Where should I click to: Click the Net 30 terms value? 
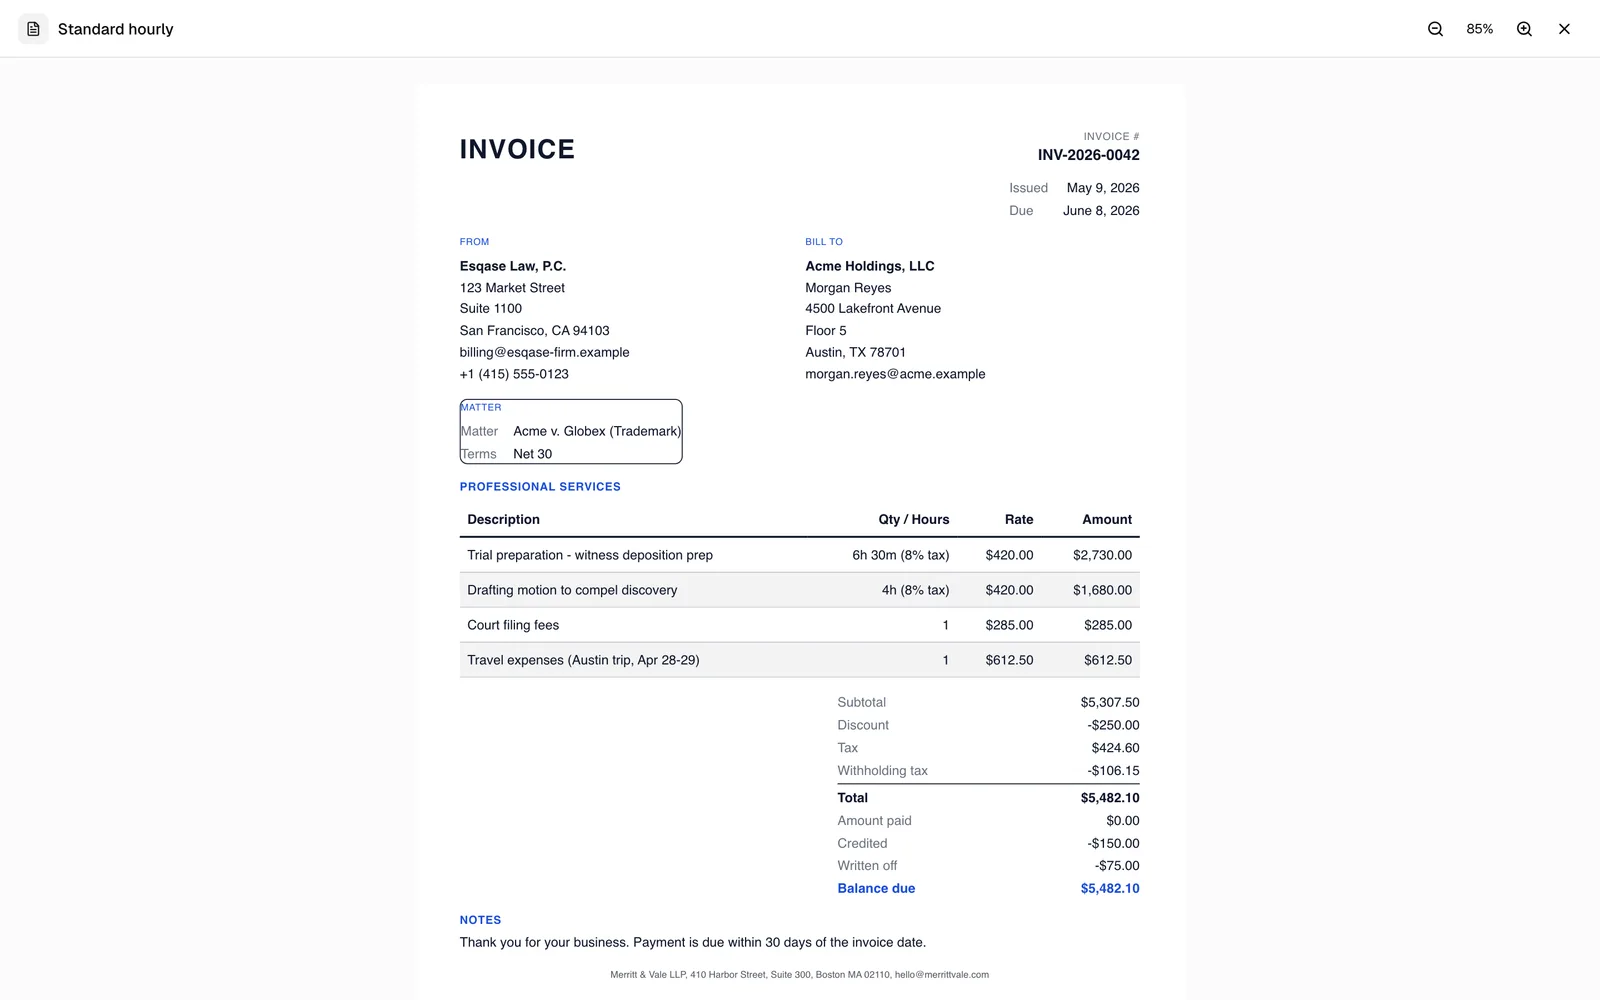(532, 454)
